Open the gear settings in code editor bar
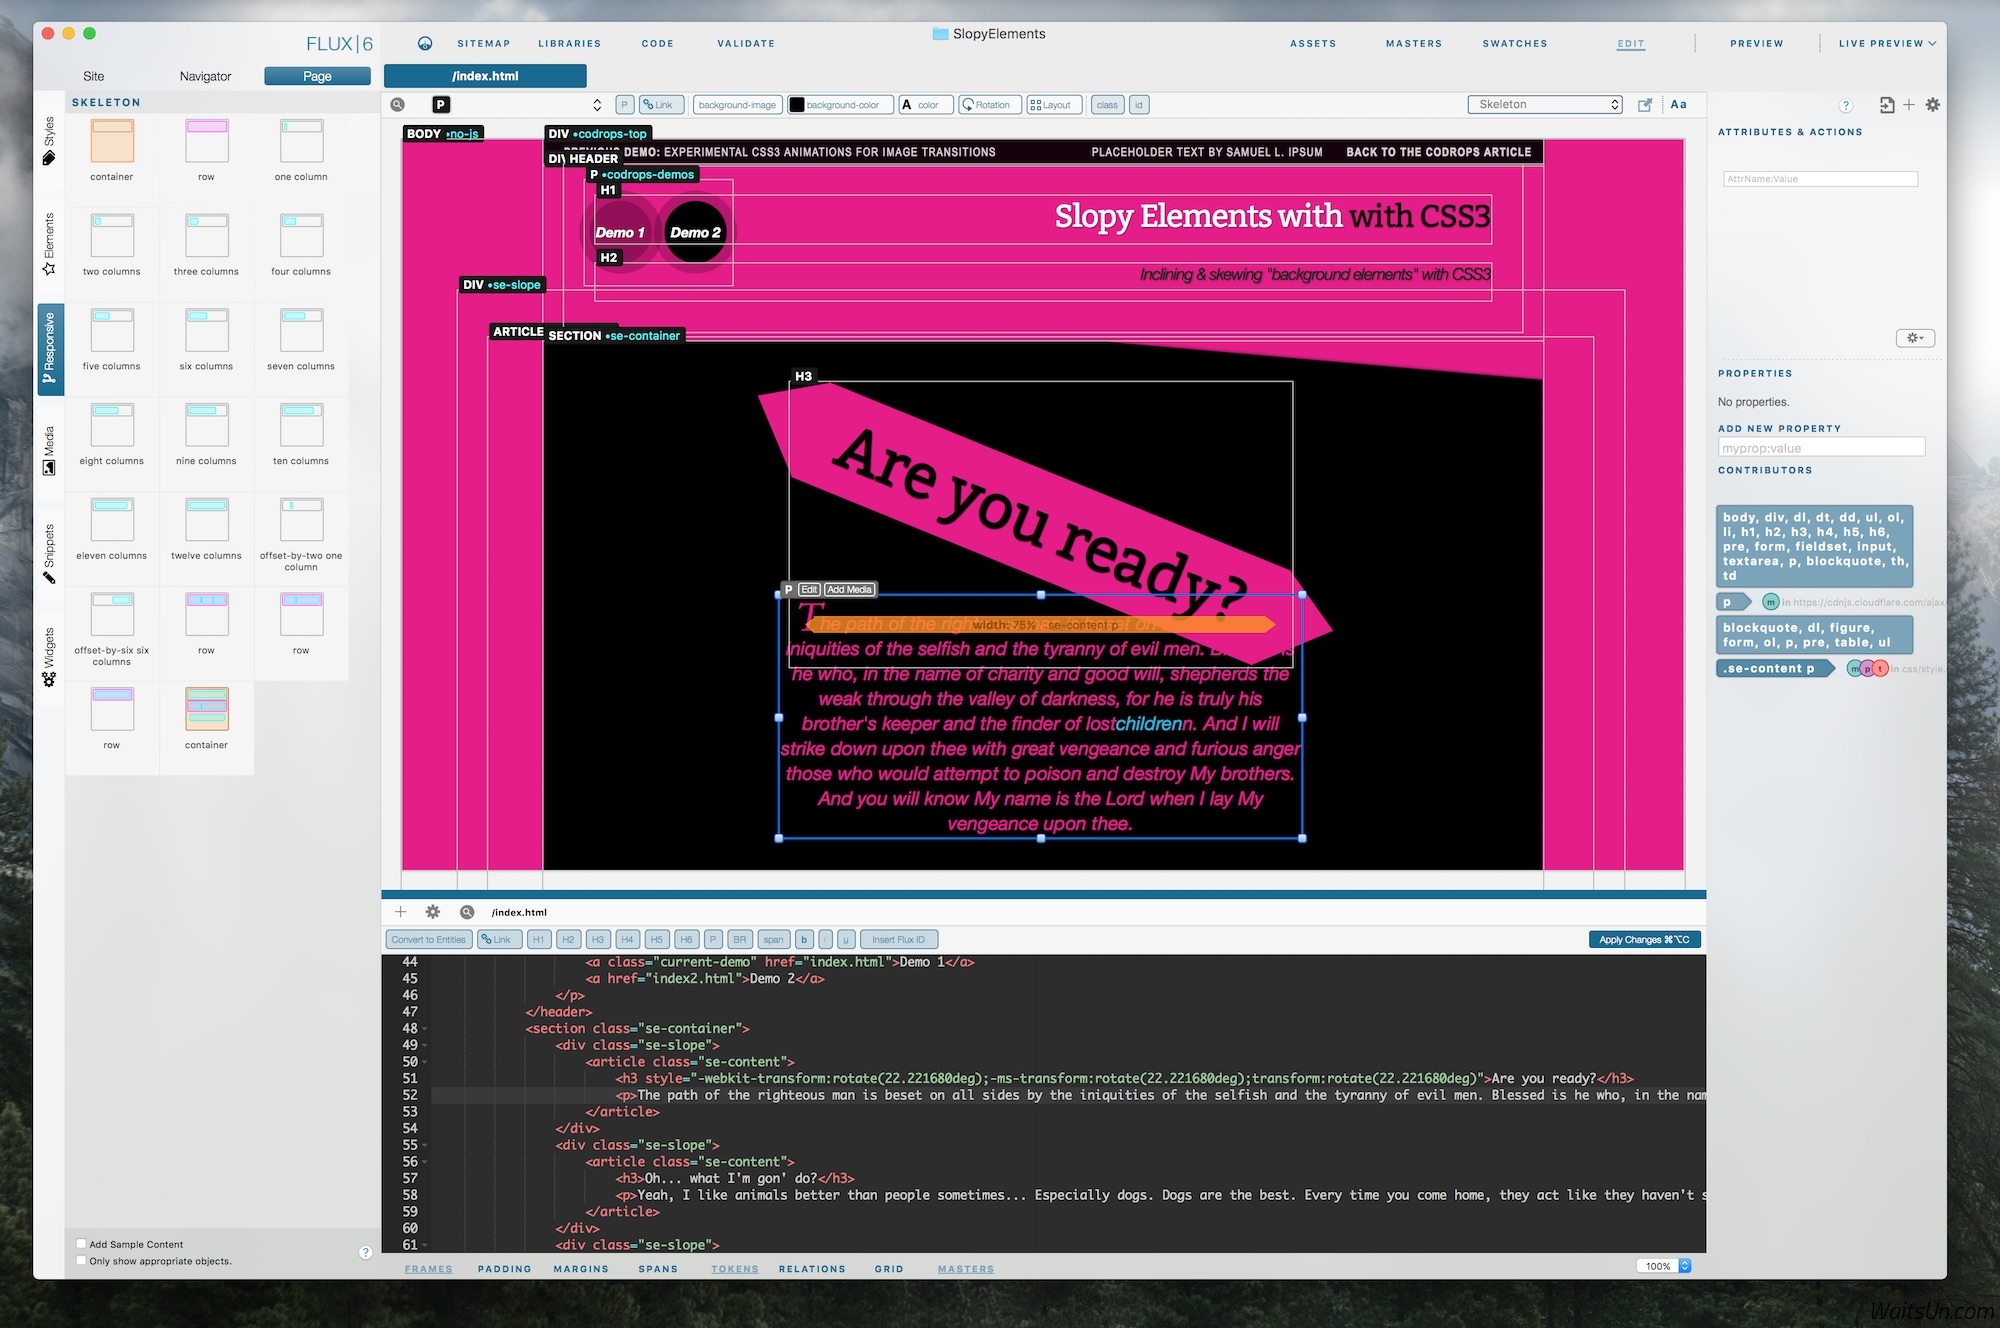 click(433, 912)
